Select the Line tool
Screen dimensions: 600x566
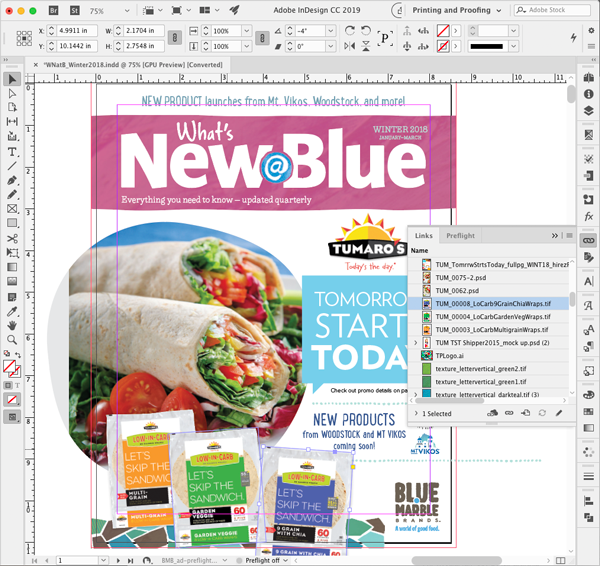12,166
